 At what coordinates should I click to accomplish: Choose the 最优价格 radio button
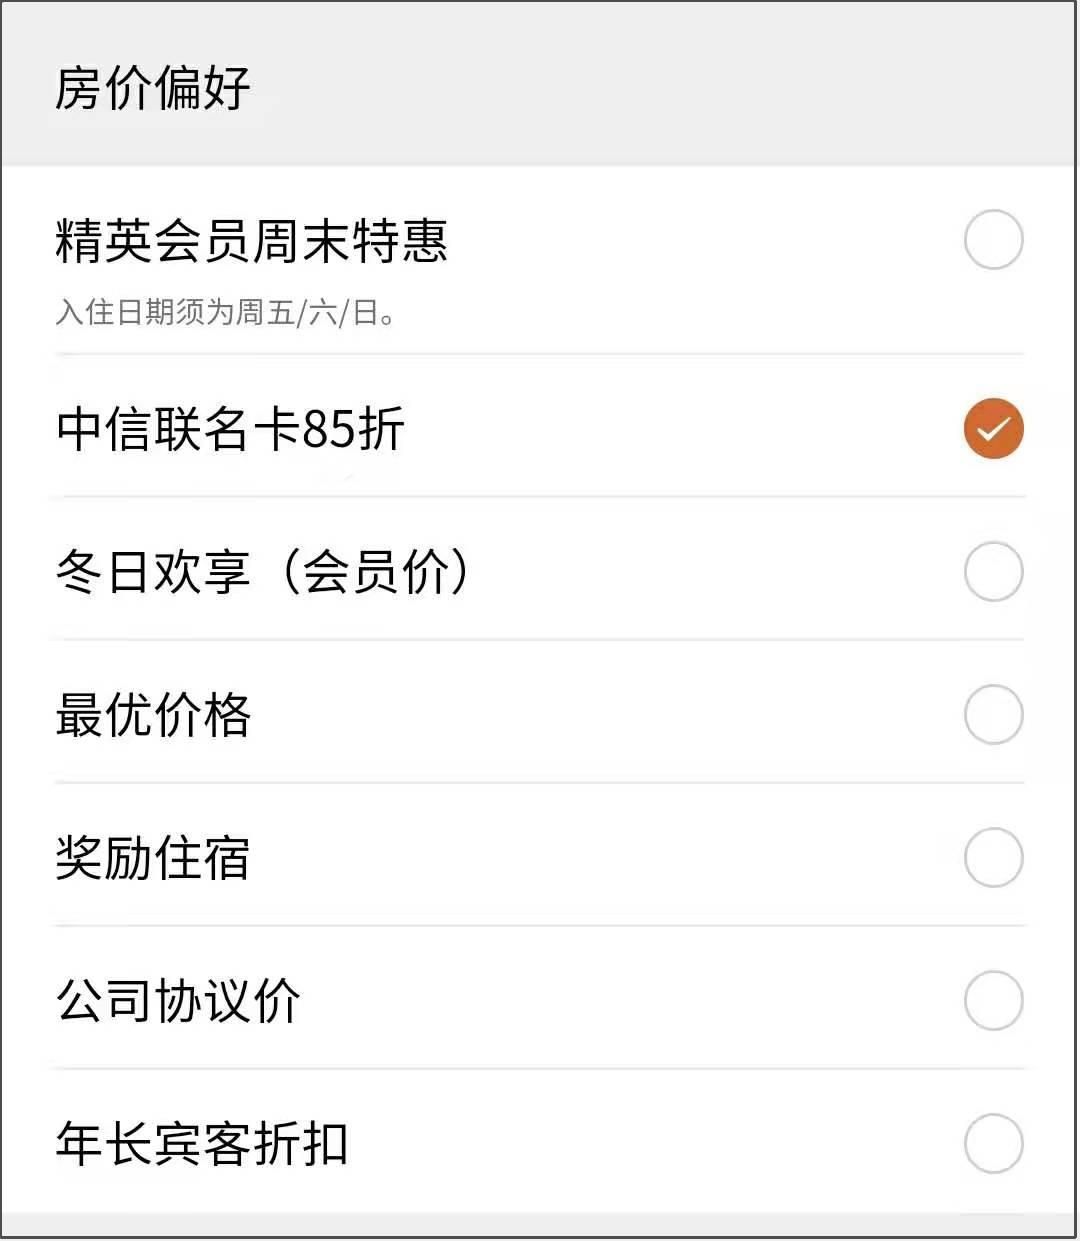[993, 714]
